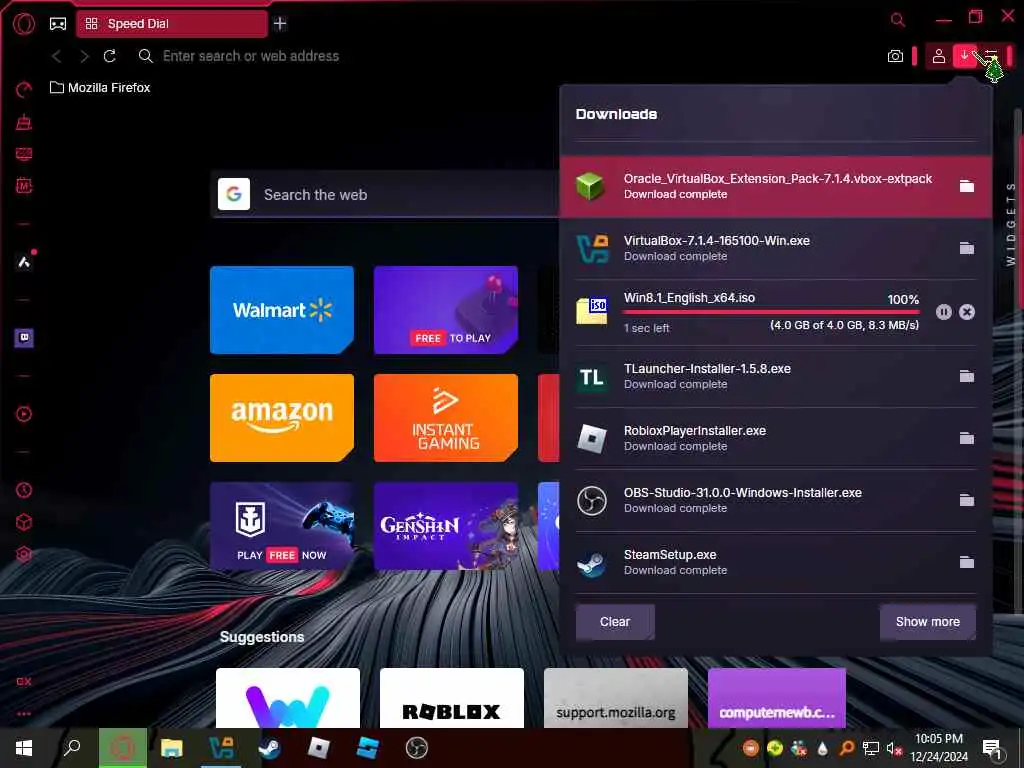
Task: Open the support.mozilla.org suggestion tile
Action: (x=616, y=697)
